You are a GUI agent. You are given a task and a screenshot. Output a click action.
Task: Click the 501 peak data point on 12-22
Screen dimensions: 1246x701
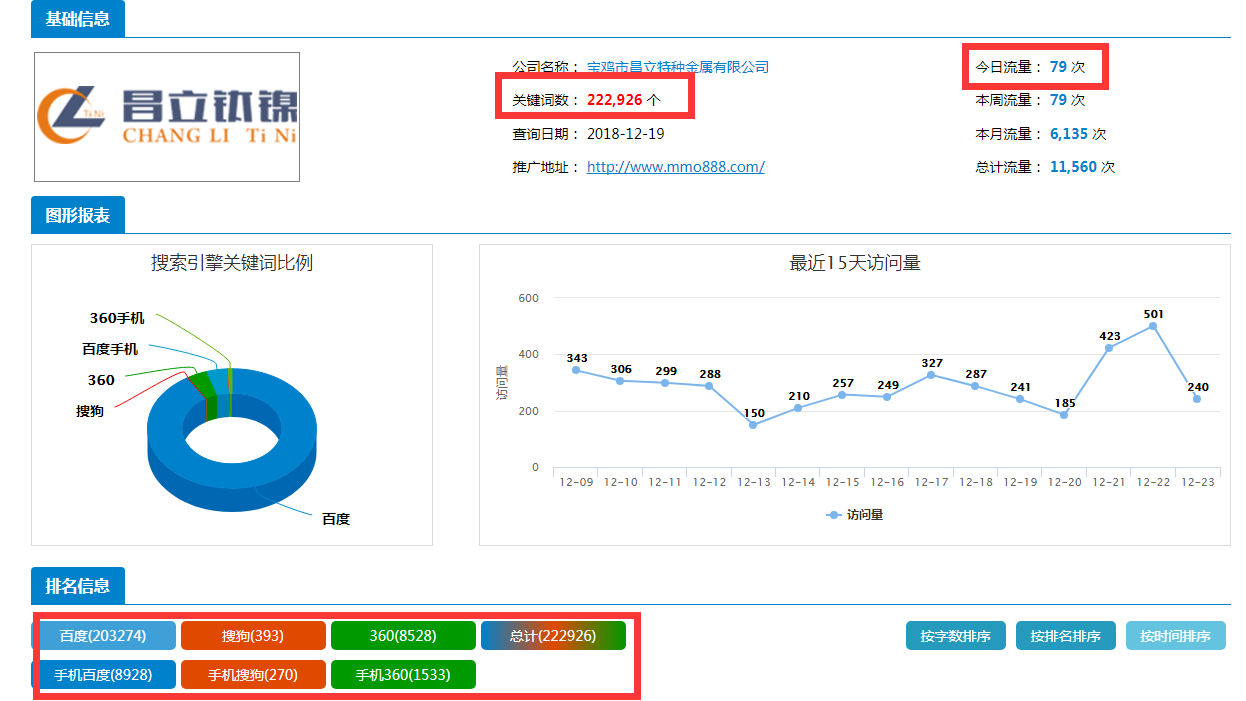pyautogui.click(x=1153, y=326)
